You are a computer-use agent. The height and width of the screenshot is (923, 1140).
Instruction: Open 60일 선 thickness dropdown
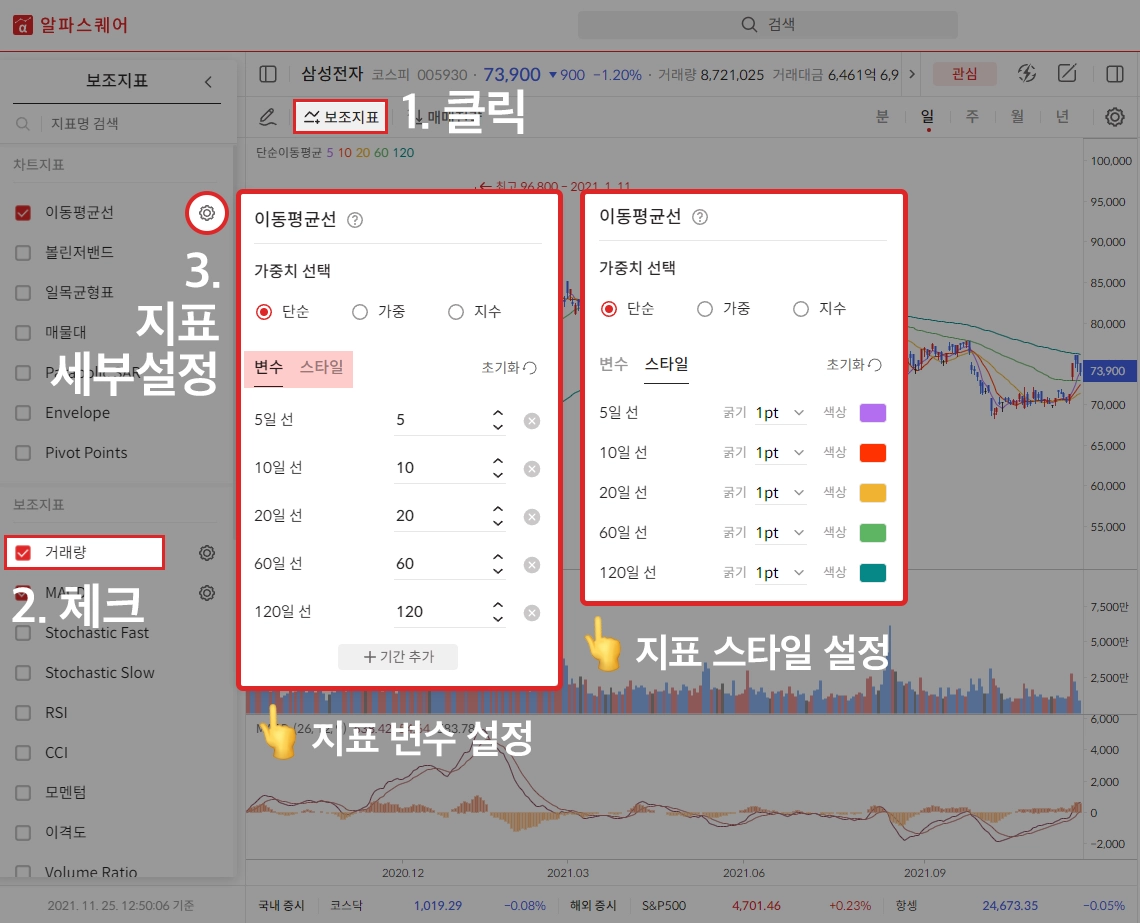pyautogui.click(x=780, y=533)
